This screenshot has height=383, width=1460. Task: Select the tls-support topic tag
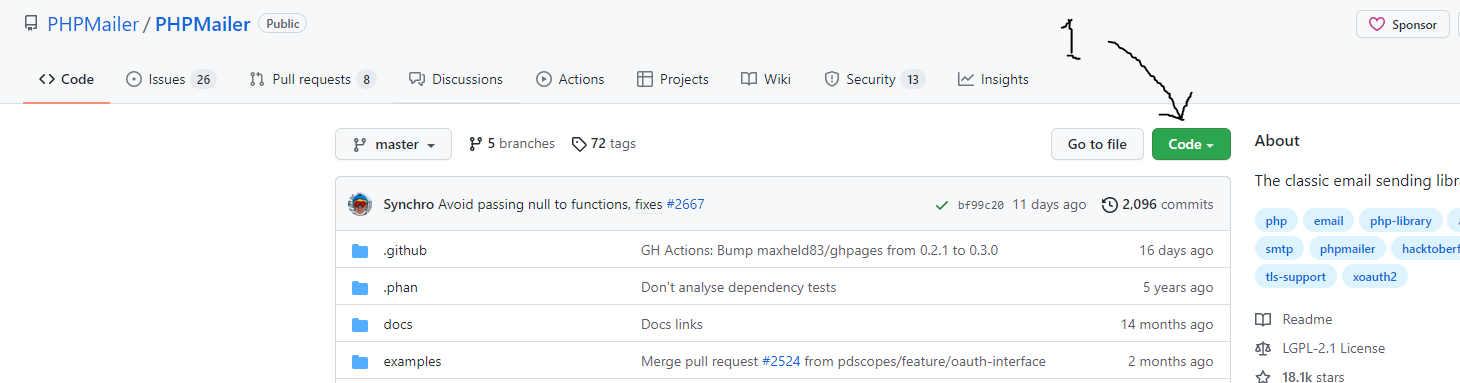[1295, 277]
